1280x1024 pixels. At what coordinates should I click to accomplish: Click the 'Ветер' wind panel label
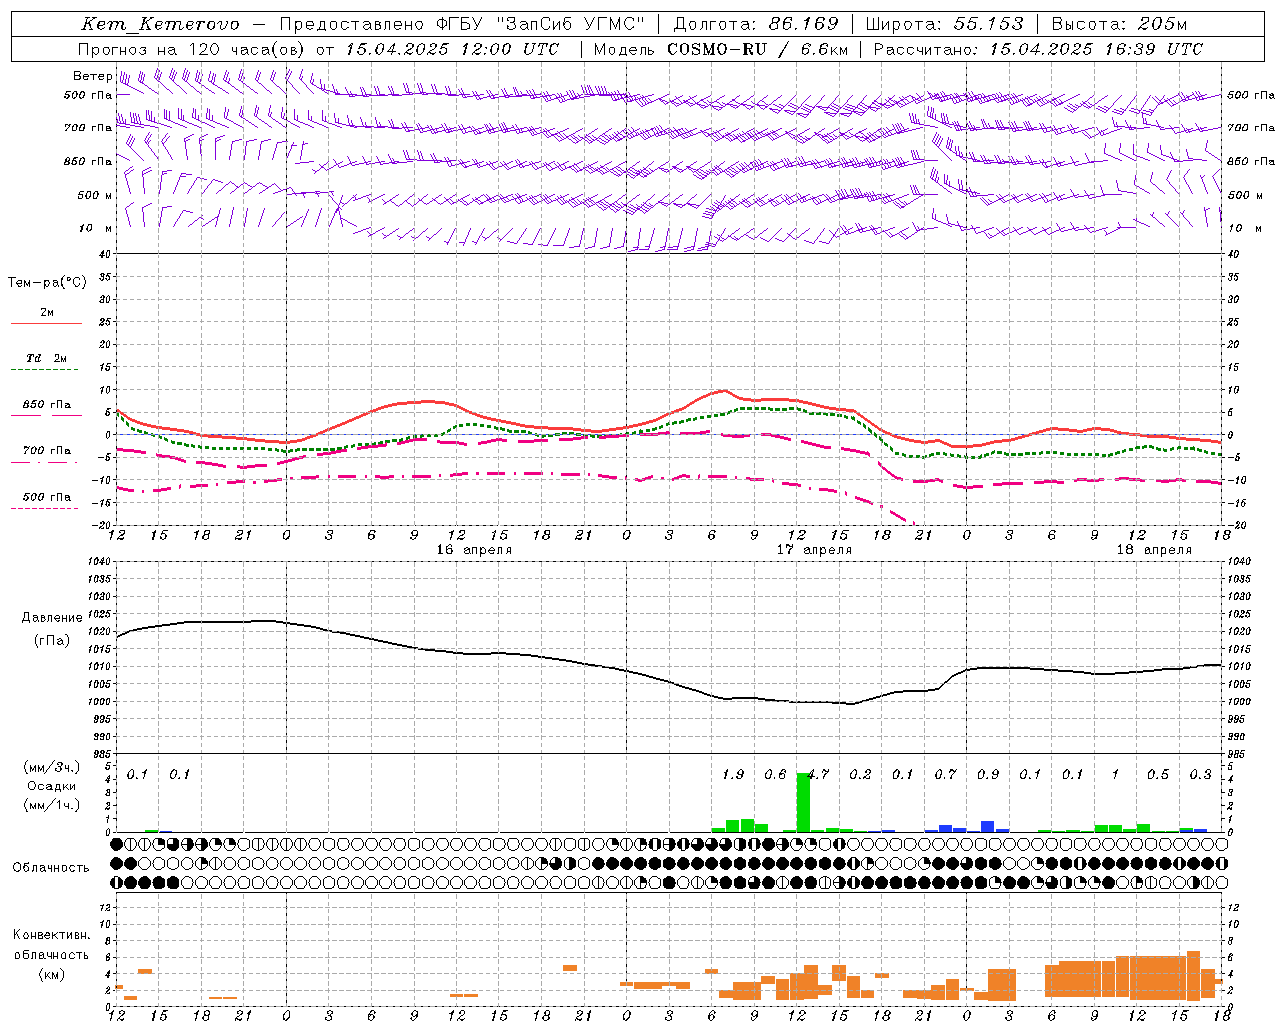(x=93, y=76)
